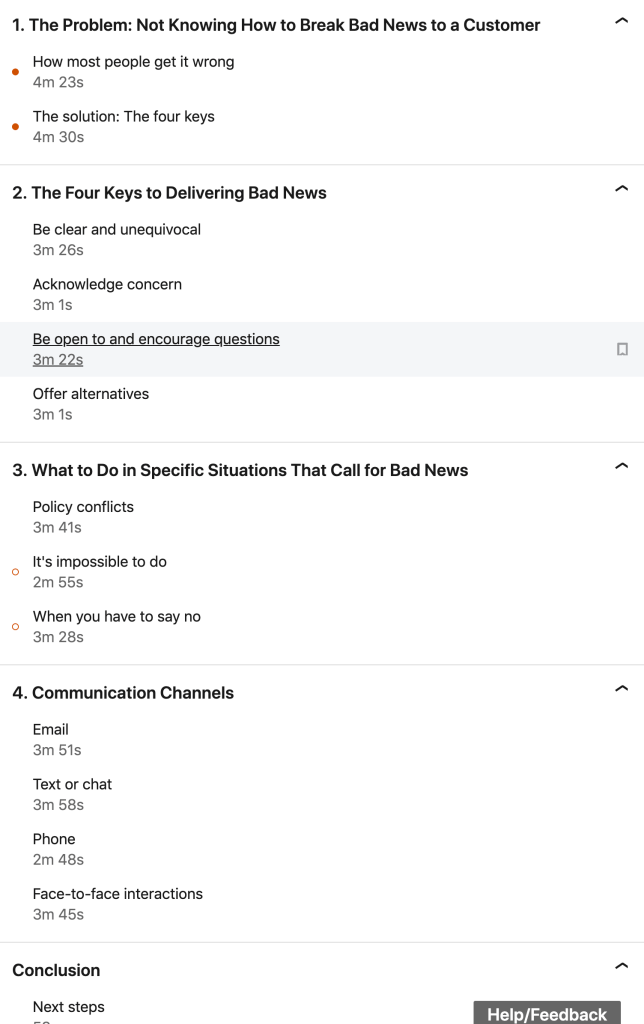The width and height of the screenshot is (644, 1024).
Task: Click the status dot beside 'How most people get it wrong'
Action: [x=15, y=72]
